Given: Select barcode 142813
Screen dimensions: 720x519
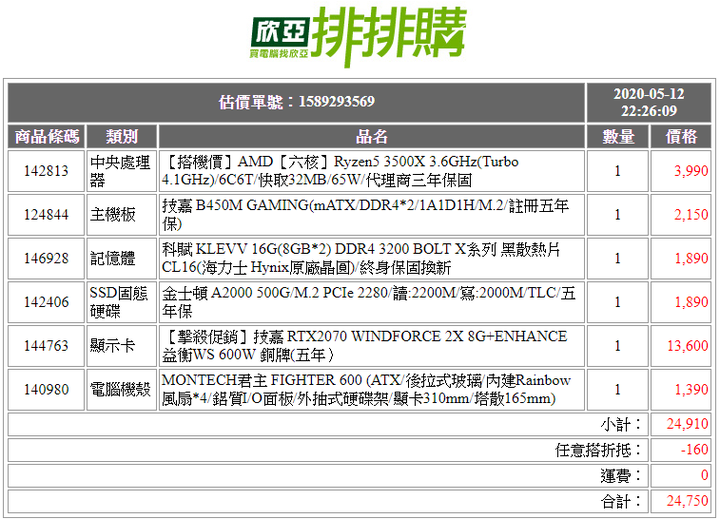Looking at the screenshot, I should tap(46, 171).
